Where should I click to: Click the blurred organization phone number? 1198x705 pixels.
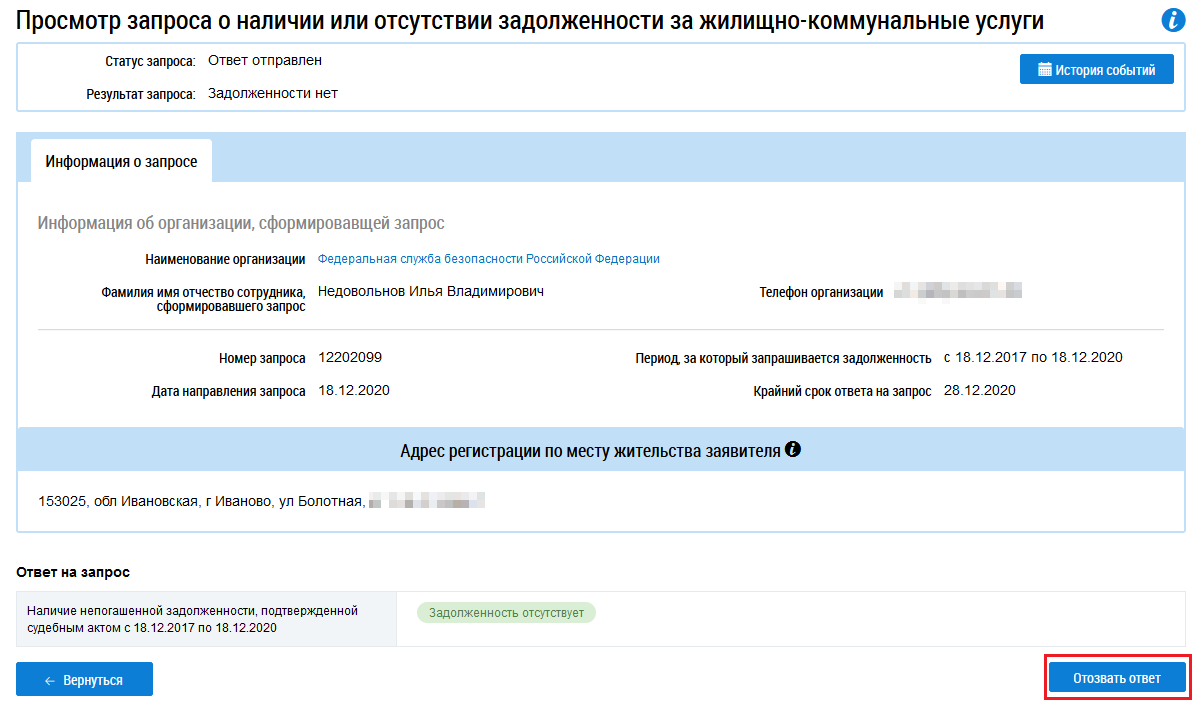click(957, 292)
